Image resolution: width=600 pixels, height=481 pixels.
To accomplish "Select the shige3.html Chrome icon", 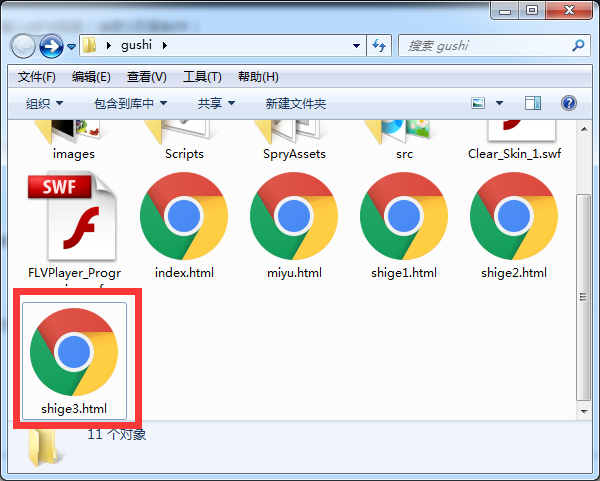I will tap(74, 352).
